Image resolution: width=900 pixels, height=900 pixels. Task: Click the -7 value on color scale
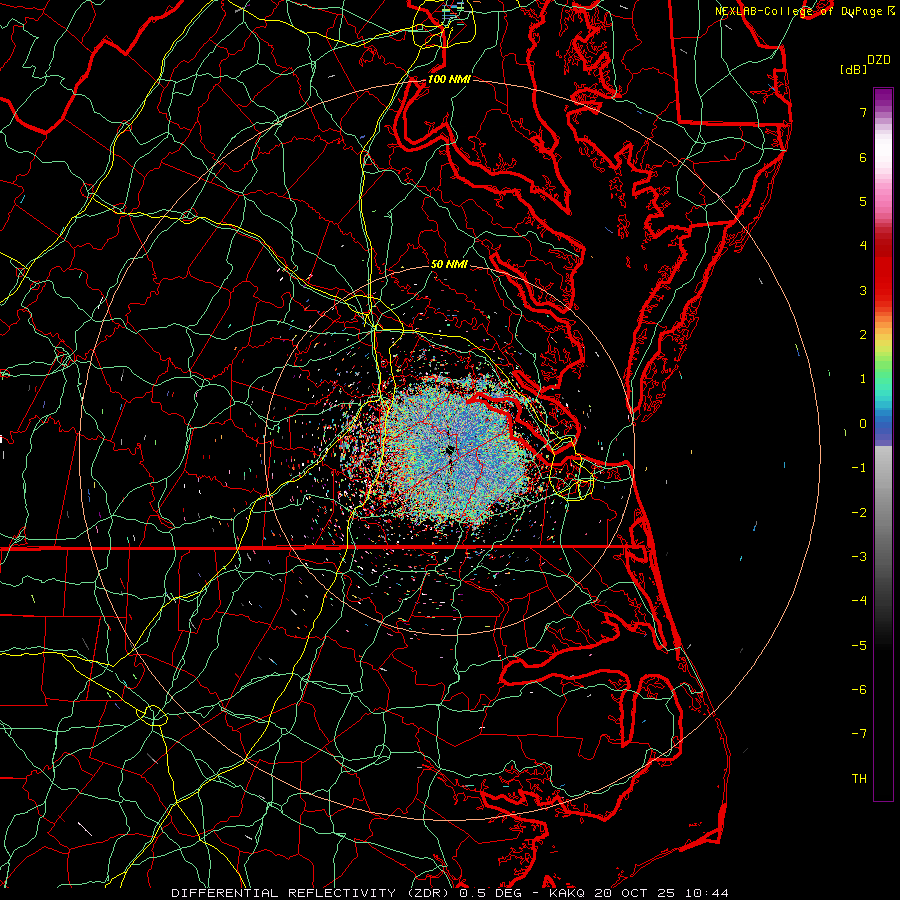coord(859,734)
